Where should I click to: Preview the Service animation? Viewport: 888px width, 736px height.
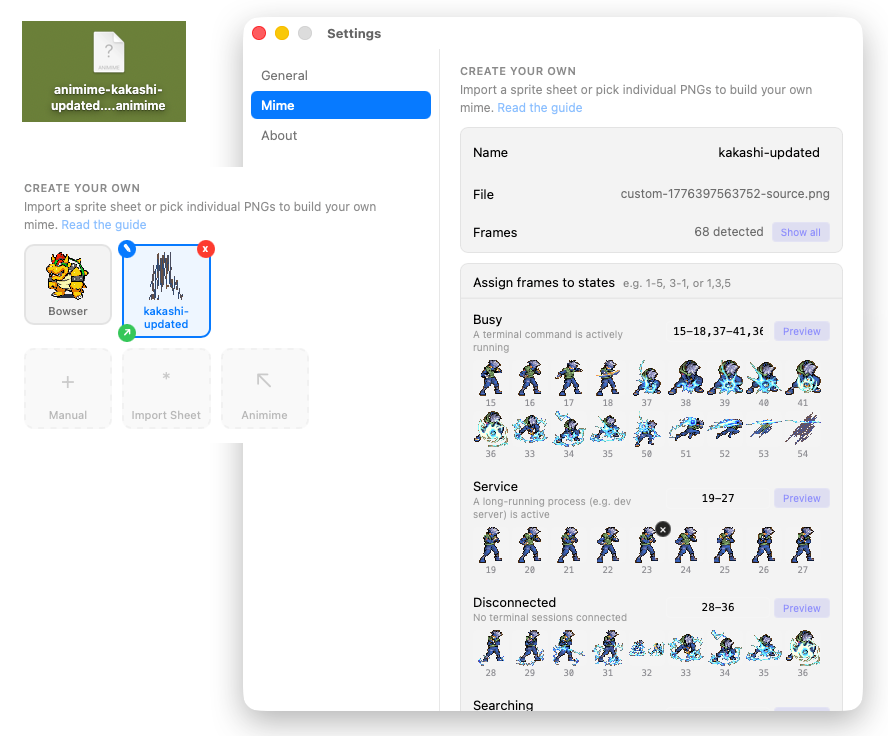800,498
